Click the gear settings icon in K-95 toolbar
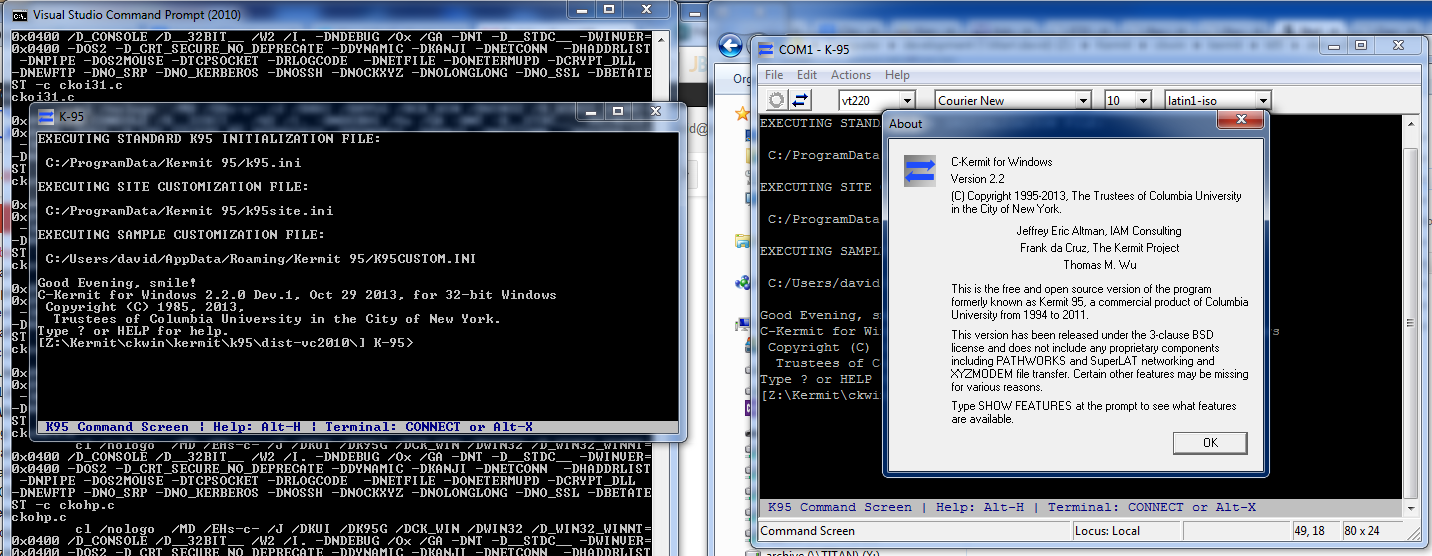The image size is (1432, 556). pyautogui.click(x=777, y=100)
